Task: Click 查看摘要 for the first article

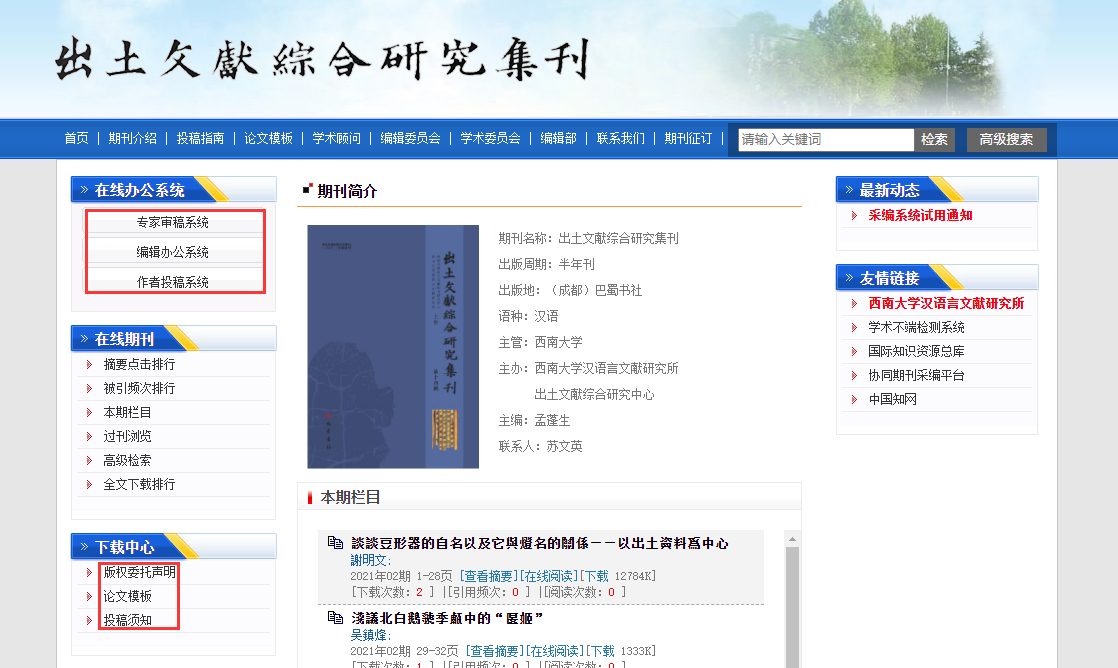Action: tap(489, 576)
